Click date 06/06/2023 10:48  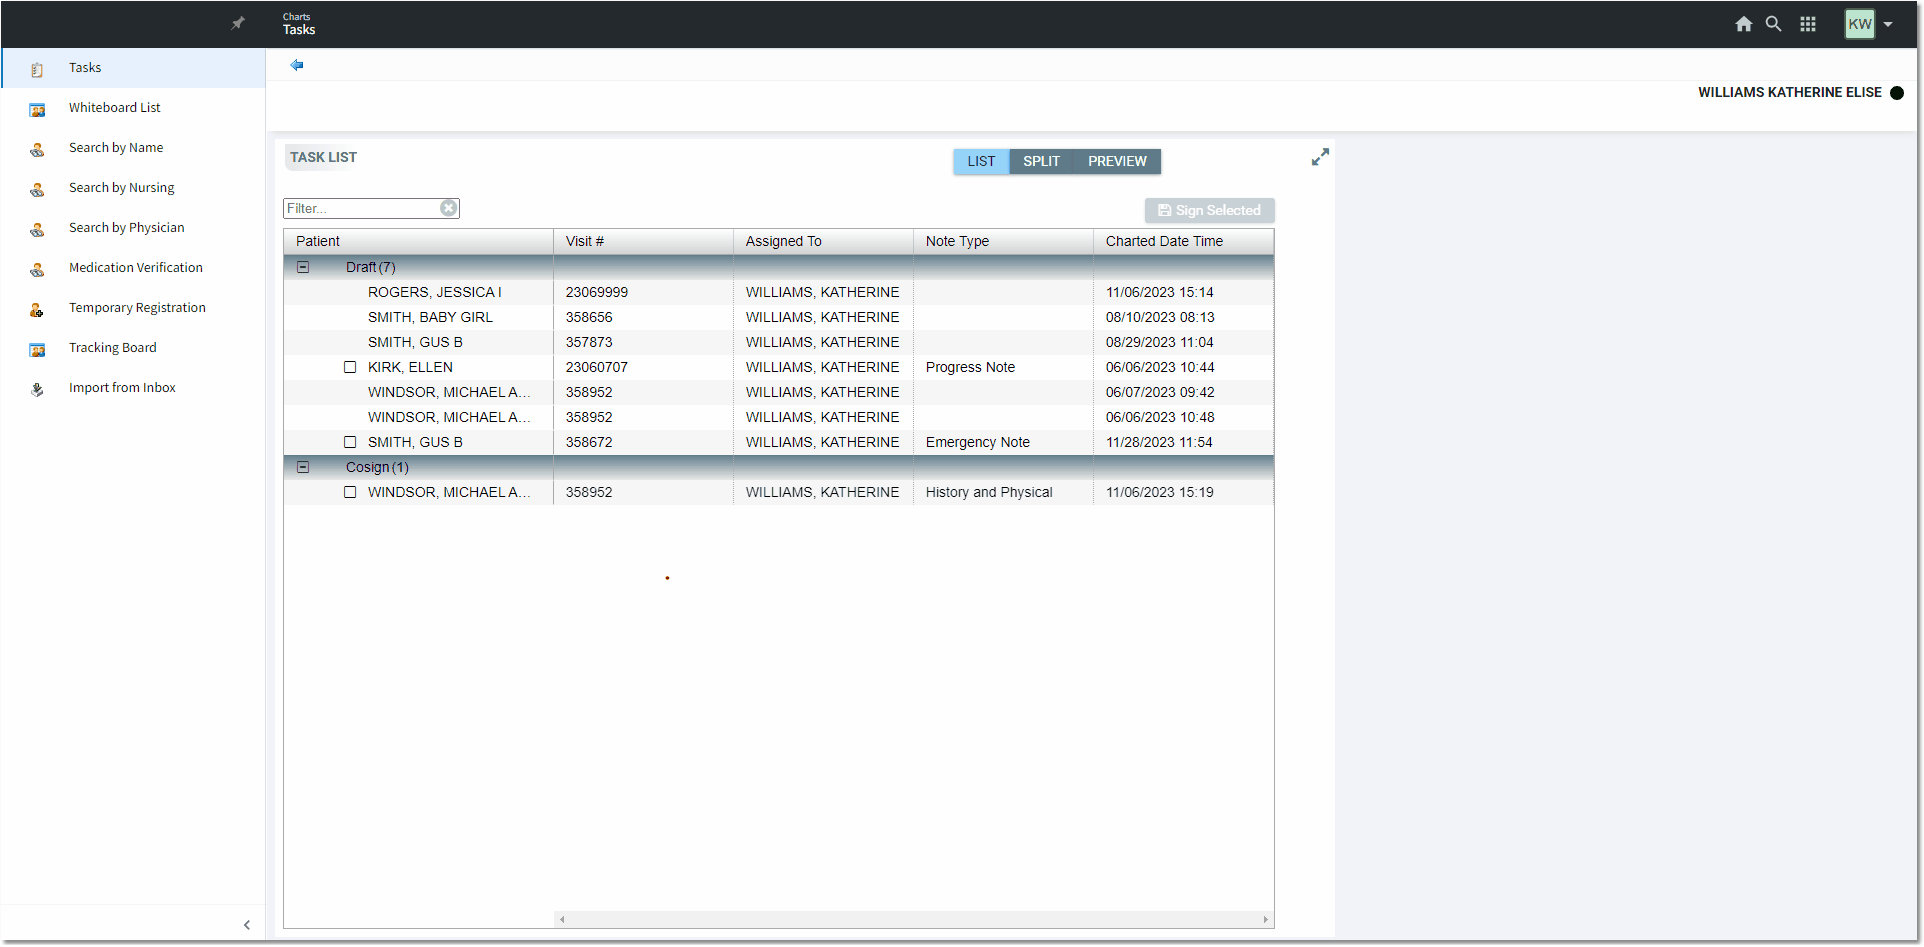(1160, 417)
